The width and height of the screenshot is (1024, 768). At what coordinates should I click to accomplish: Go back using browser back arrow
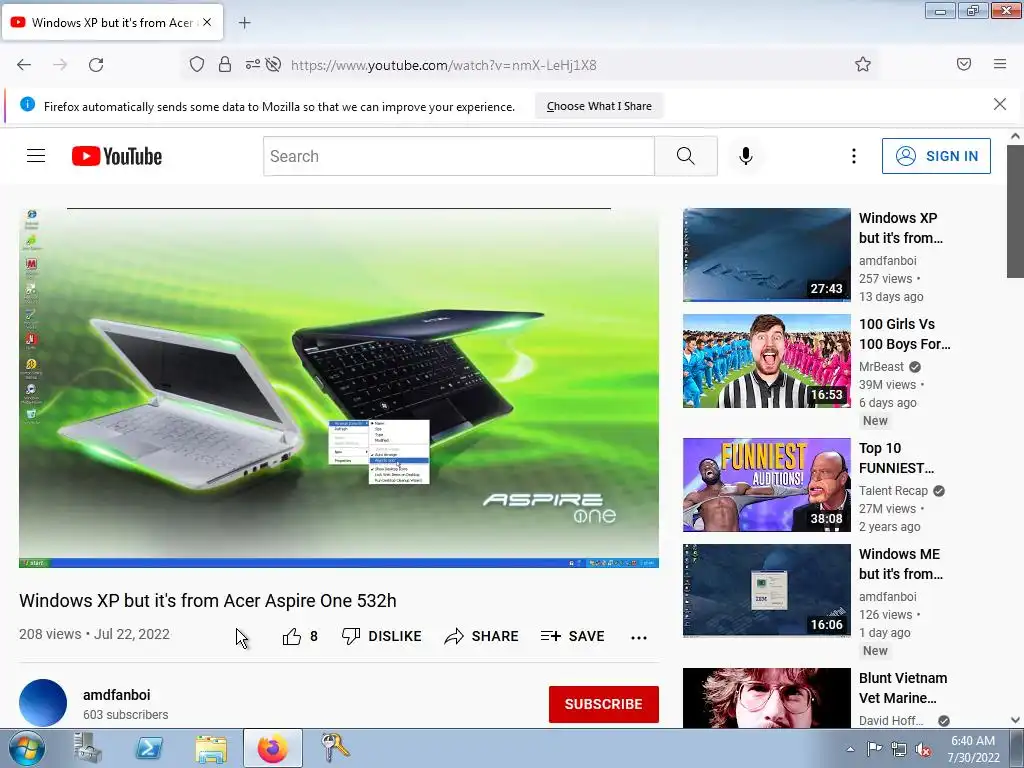tap(24, 65)
